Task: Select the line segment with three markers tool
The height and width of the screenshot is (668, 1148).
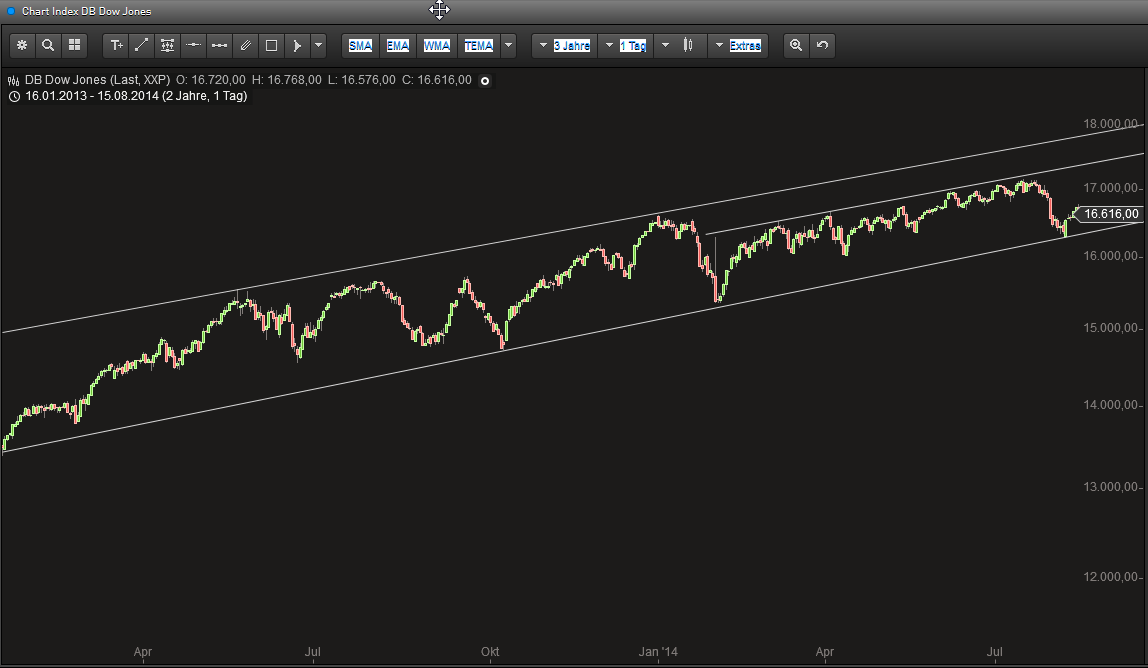Action: tap(219, 45)
